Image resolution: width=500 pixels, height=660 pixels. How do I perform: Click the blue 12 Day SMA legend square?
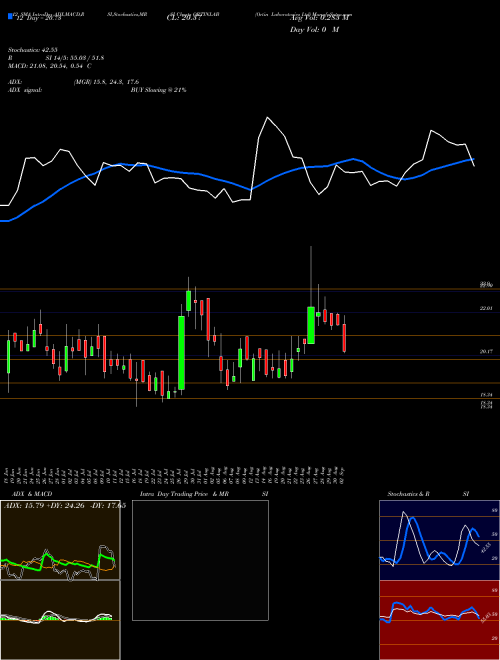pos(10,16)
